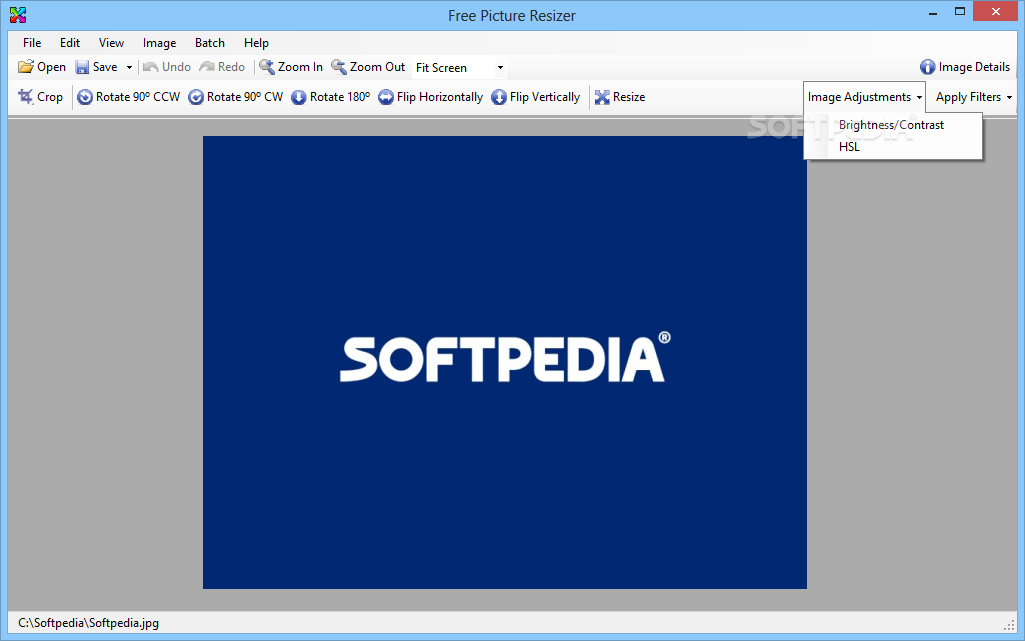Maximize the Free Picture Resizer window
The width and height of the screenshot is (1025, 641).
pos(960,12)
